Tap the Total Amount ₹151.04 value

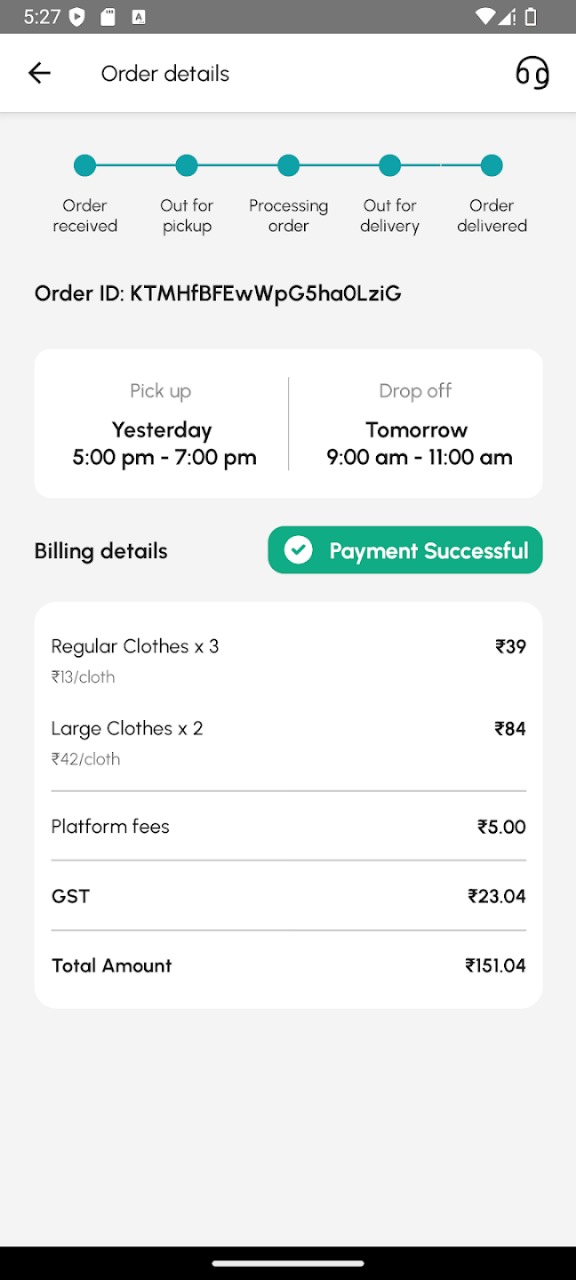(495, 965)
